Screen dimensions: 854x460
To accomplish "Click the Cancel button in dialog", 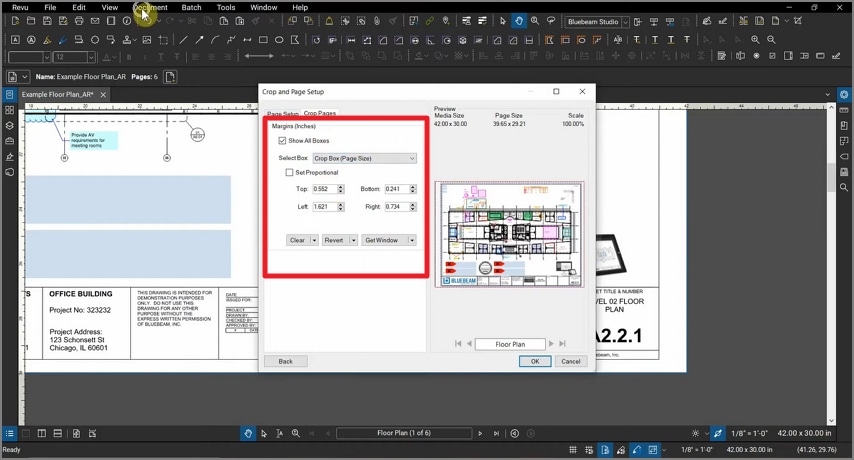I will pyautogui.click(x=571, y=361).
